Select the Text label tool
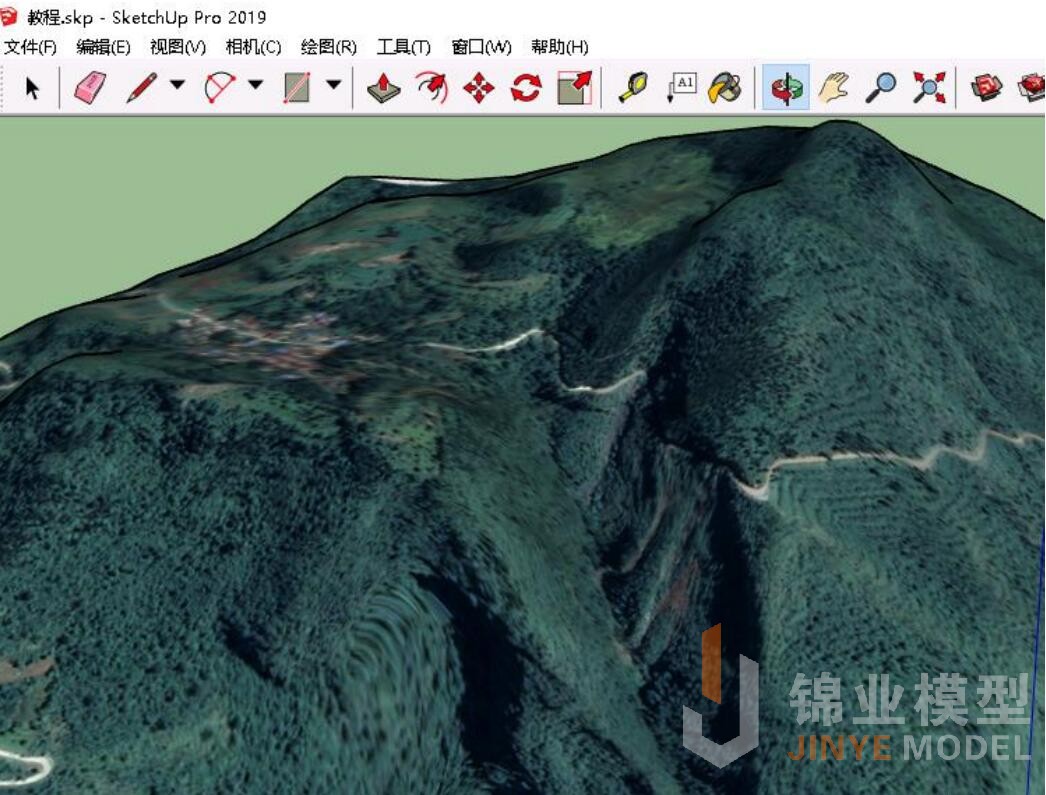 [681, 87]
